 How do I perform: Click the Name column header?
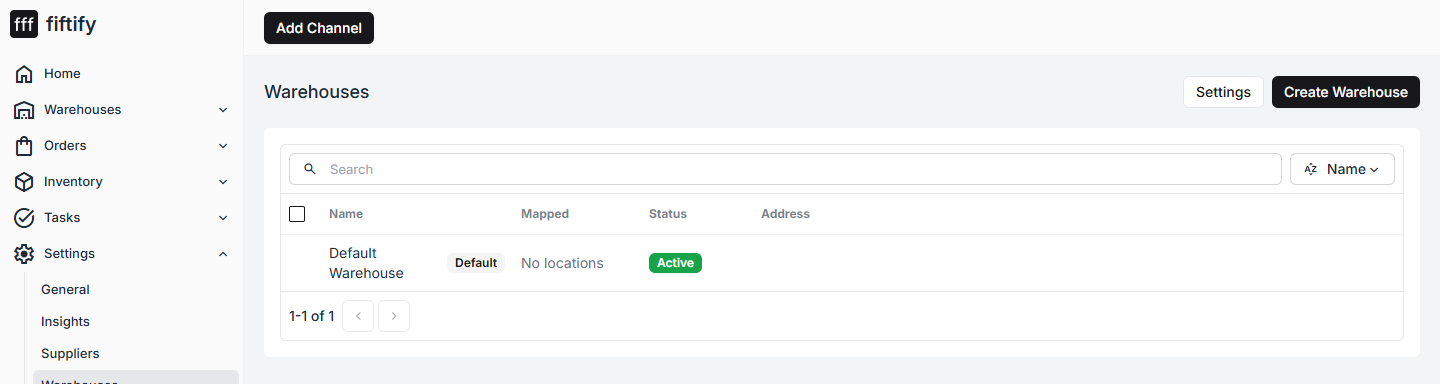[346, 214]
